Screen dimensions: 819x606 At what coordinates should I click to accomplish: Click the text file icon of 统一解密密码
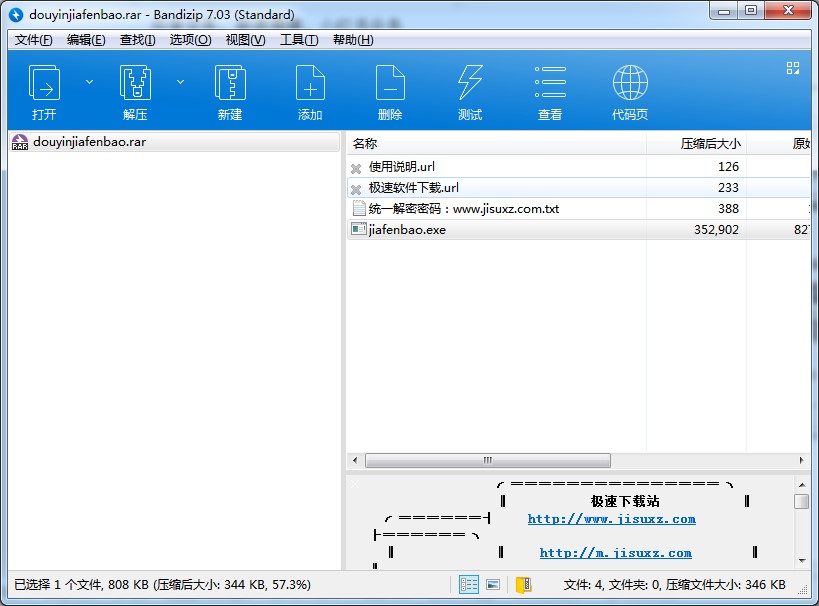click(x=359, y=208)
